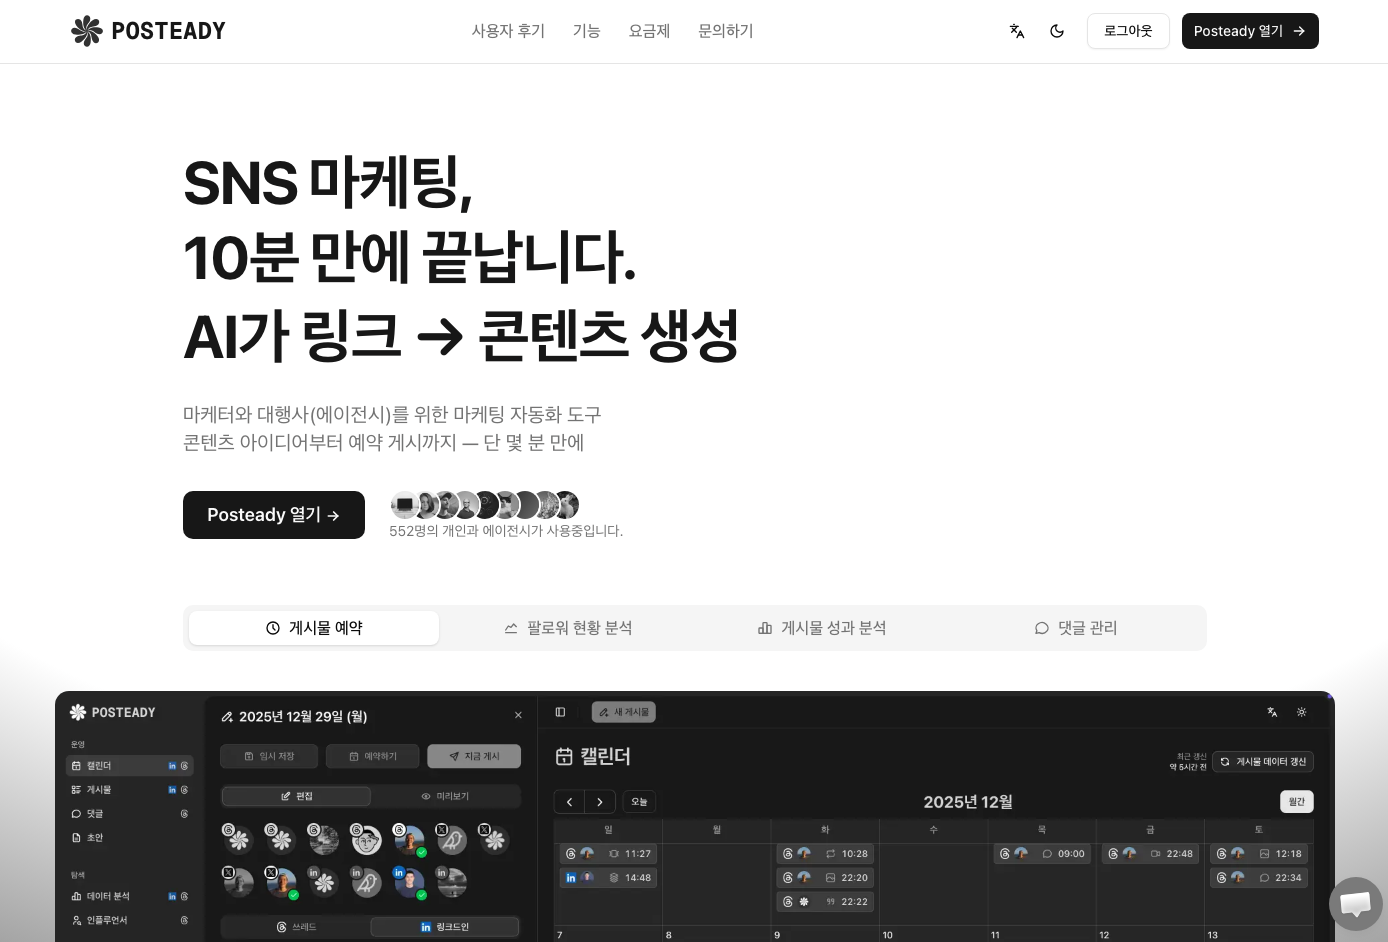Viewport: 1388px width, 942px height.
Task: Select 댓글 in the sidebar
Action: (x=129, y=814)
